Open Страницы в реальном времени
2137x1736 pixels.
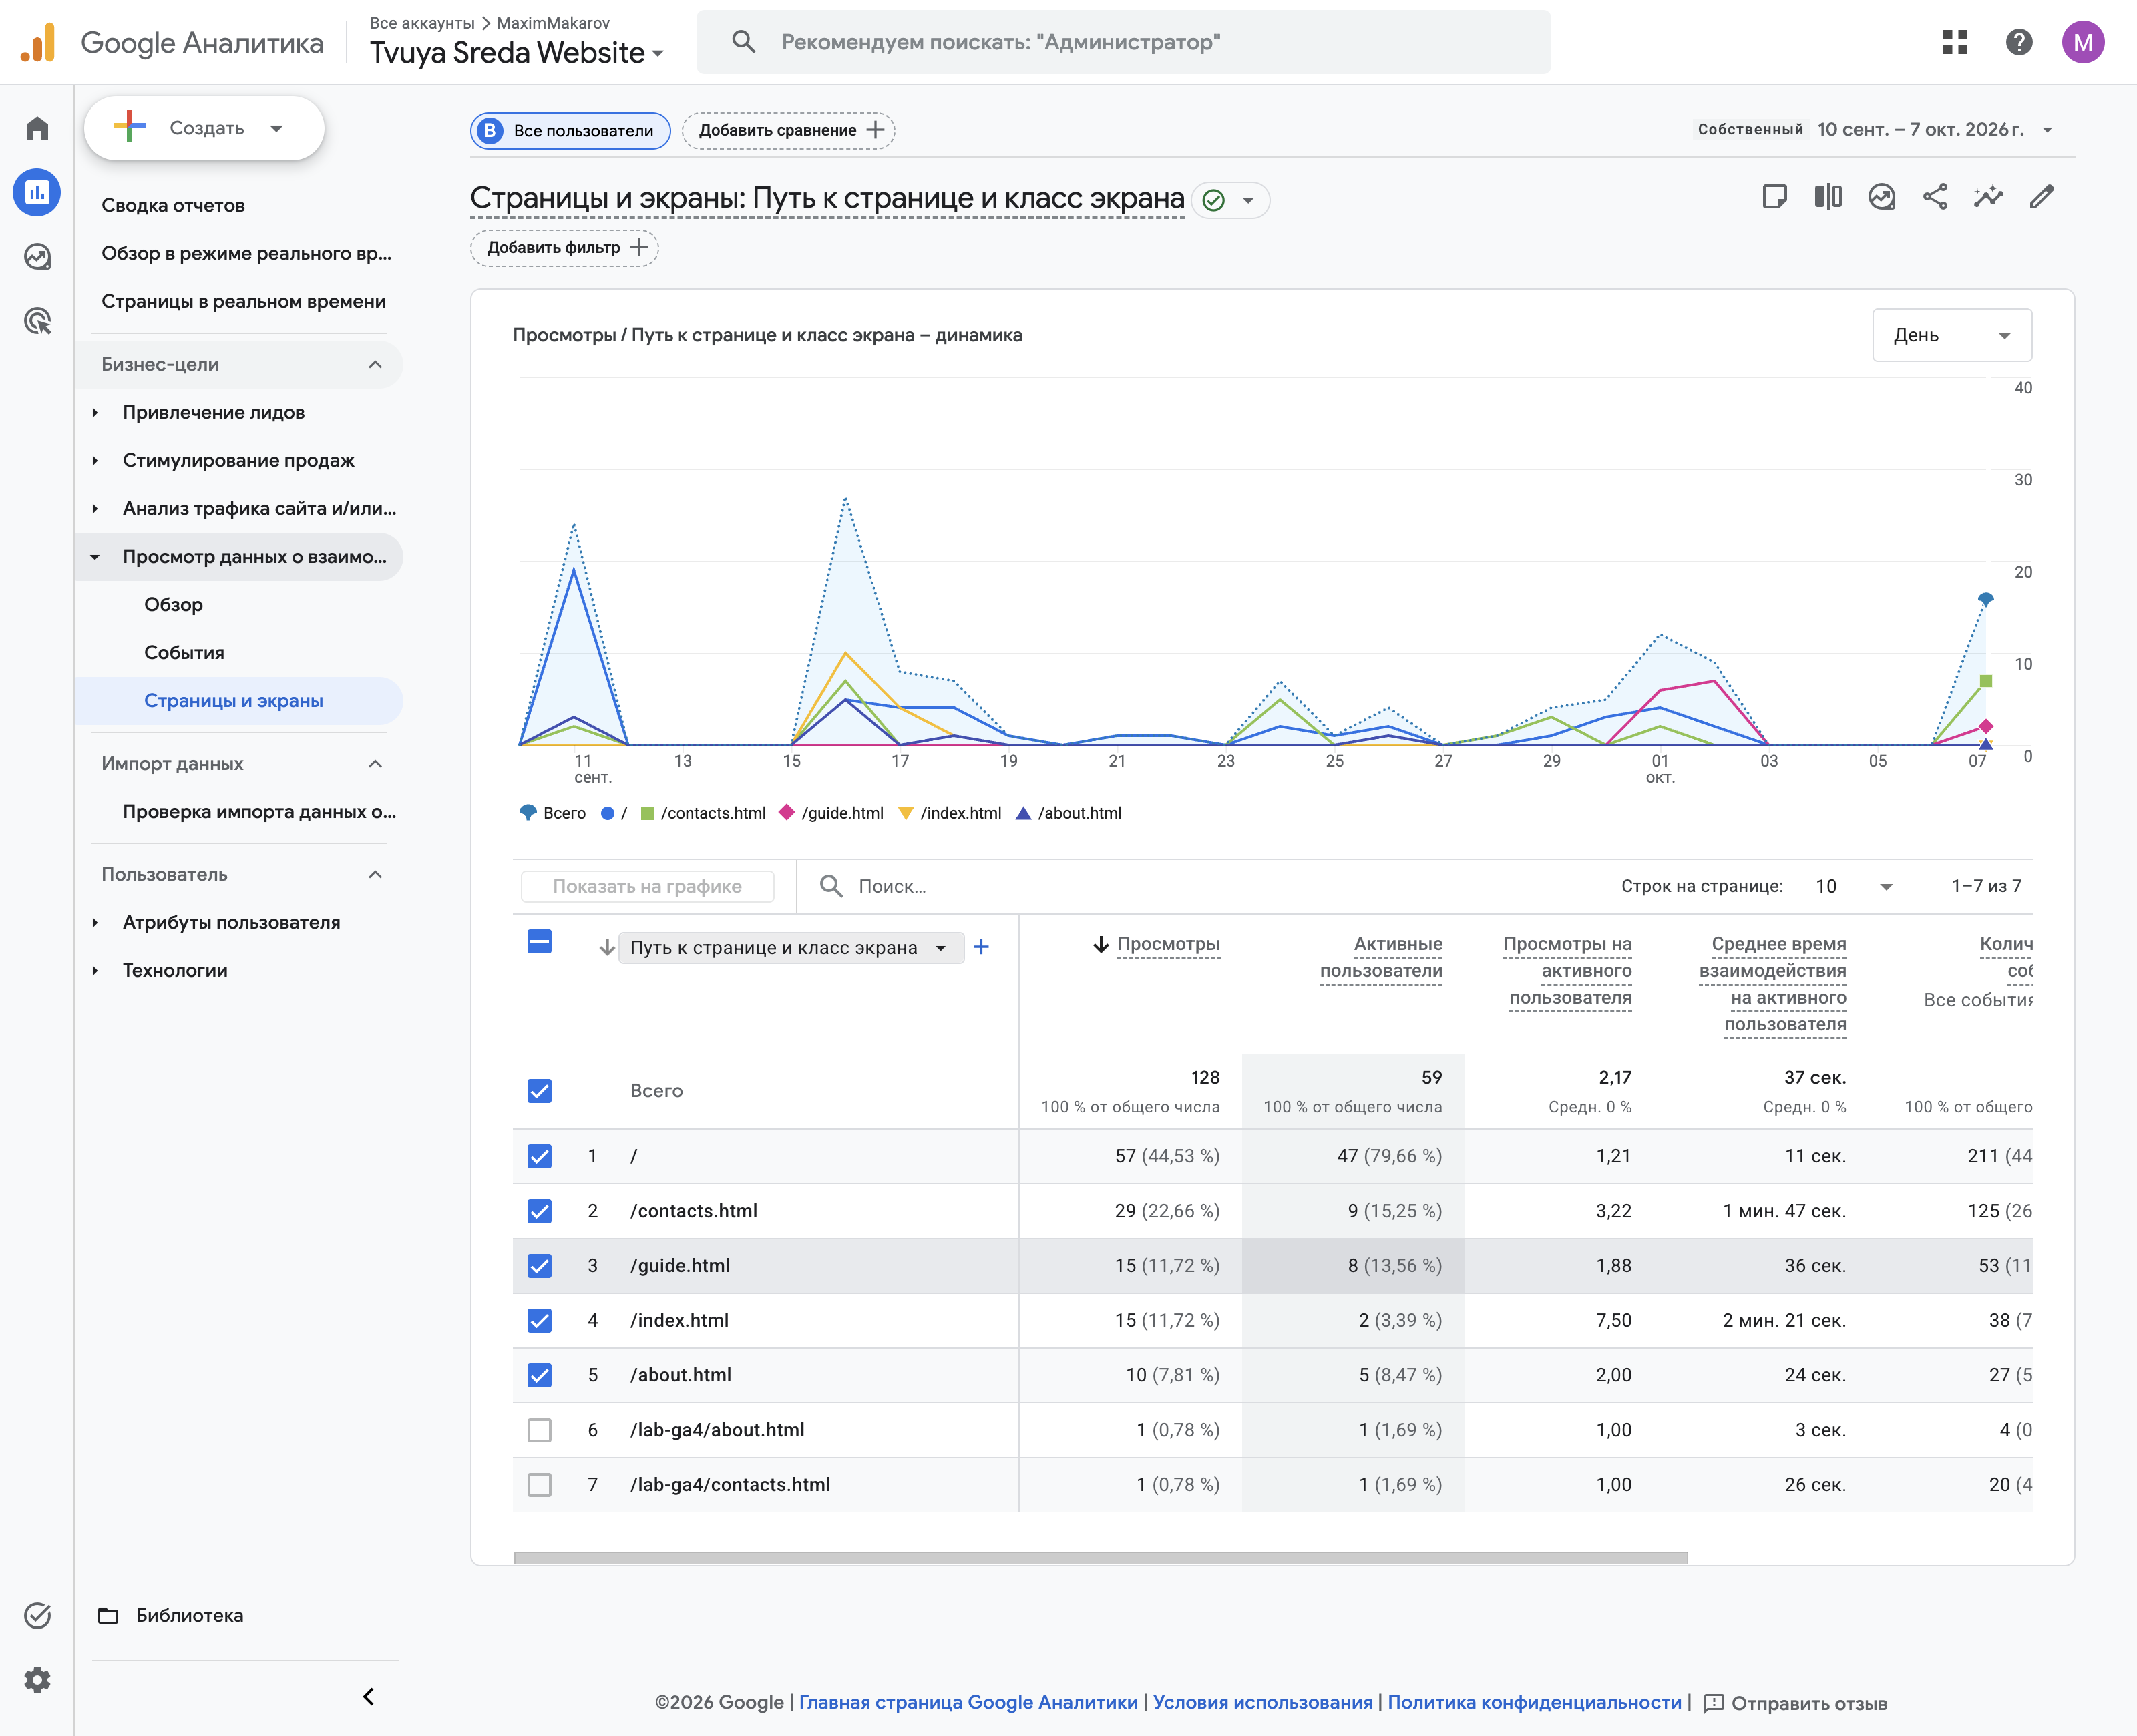click(243, 301)
